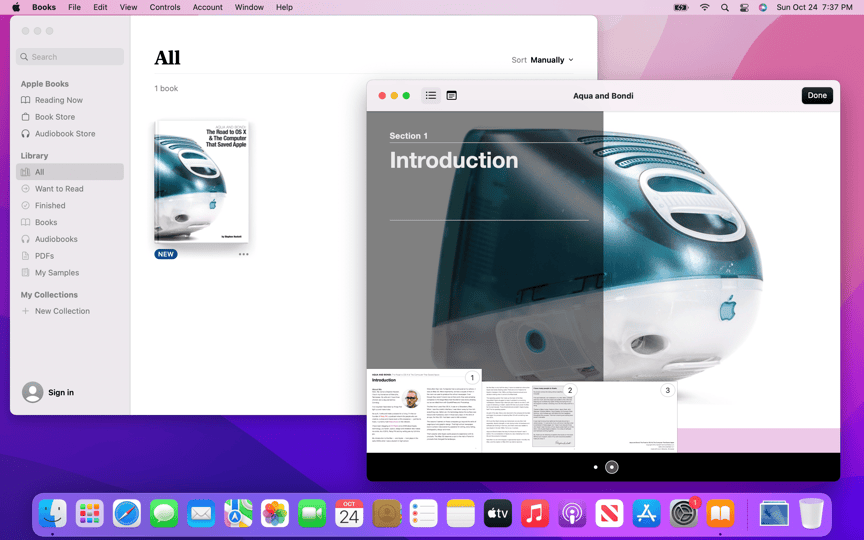
Task: Click the NEW badge under the book
Action: (166, 255)
